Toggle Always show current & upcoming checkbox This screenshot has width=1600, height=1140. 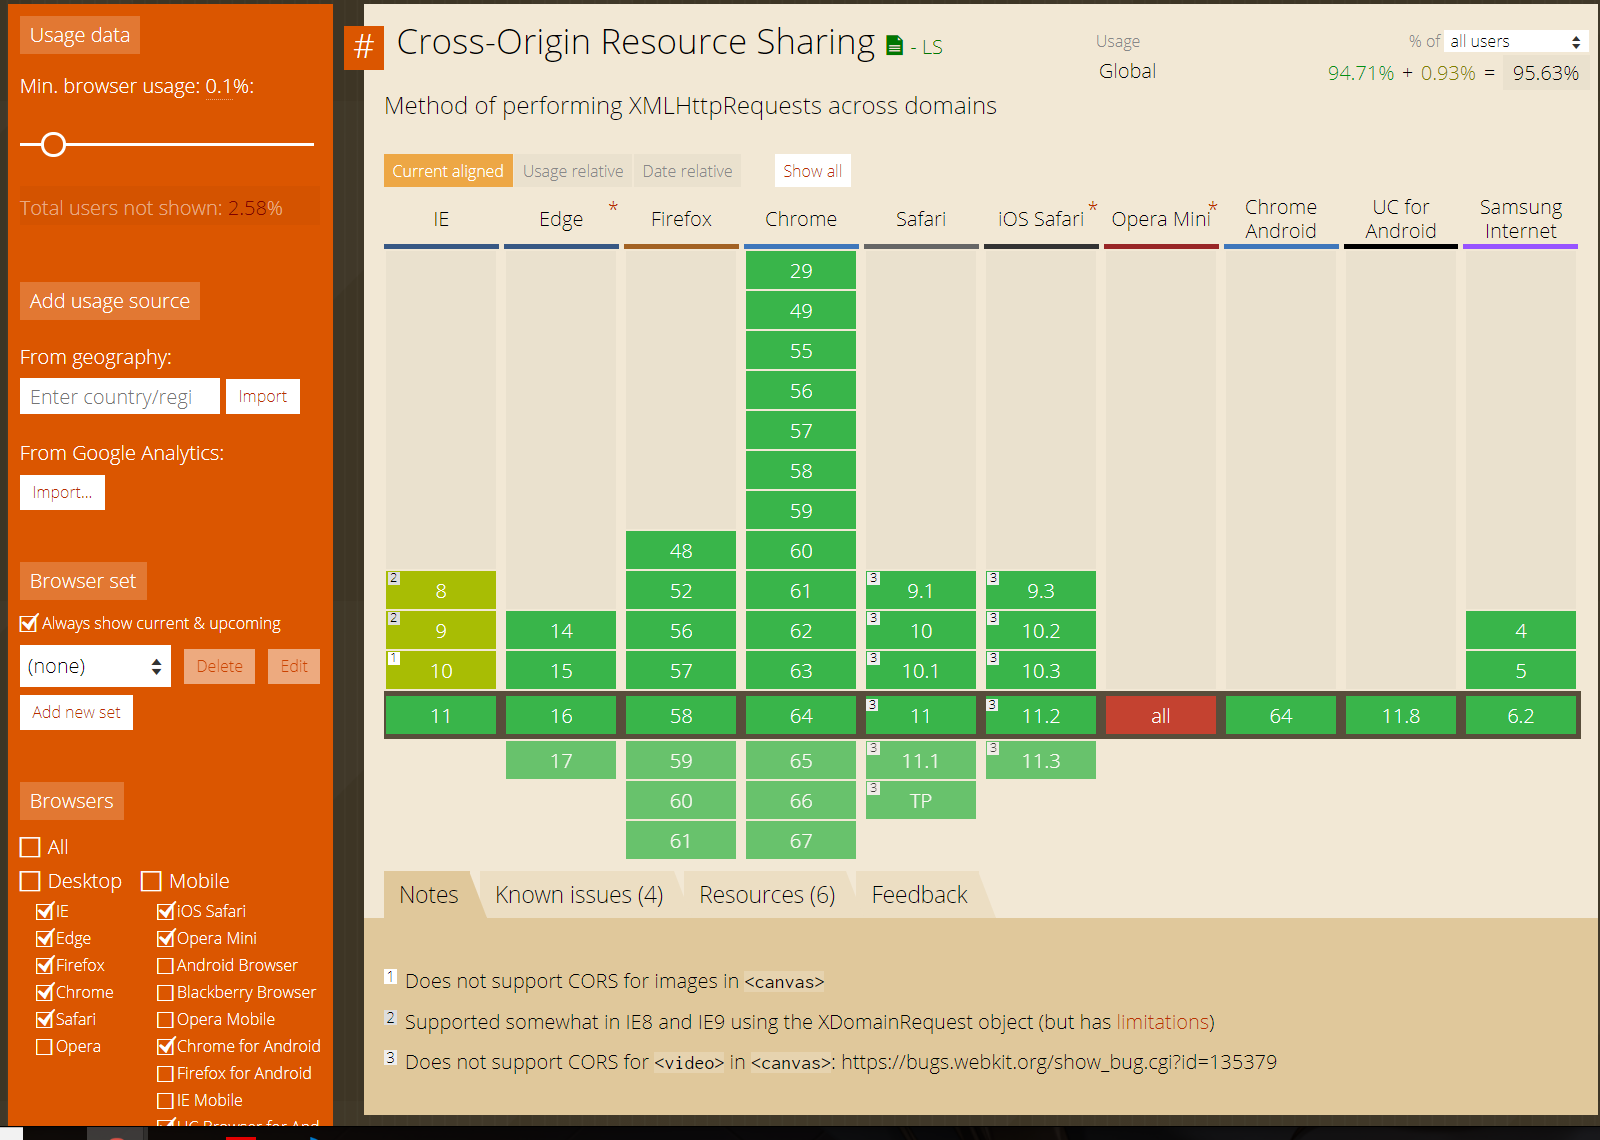(x=30, y=623)
